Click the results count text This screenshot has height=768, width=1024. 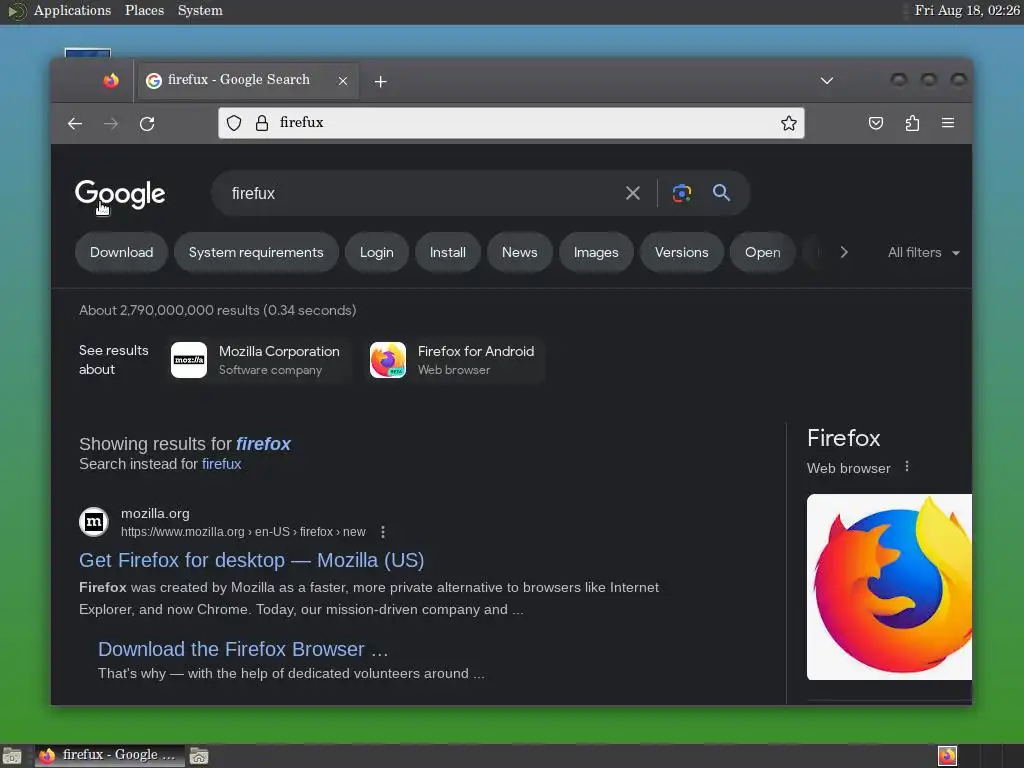[217, 310]
